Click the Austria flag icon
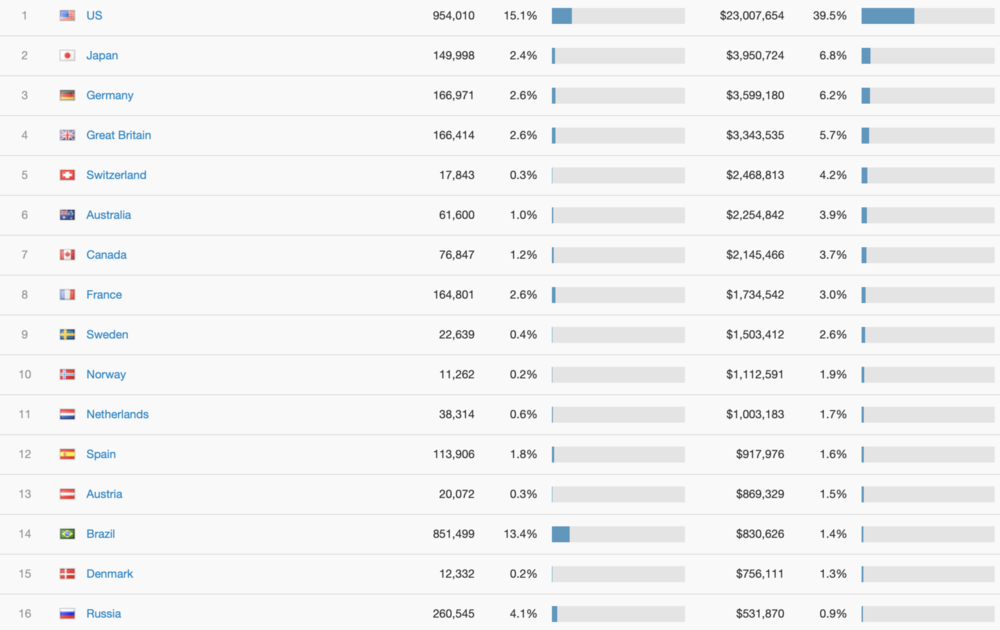 (x=67, y=494)
